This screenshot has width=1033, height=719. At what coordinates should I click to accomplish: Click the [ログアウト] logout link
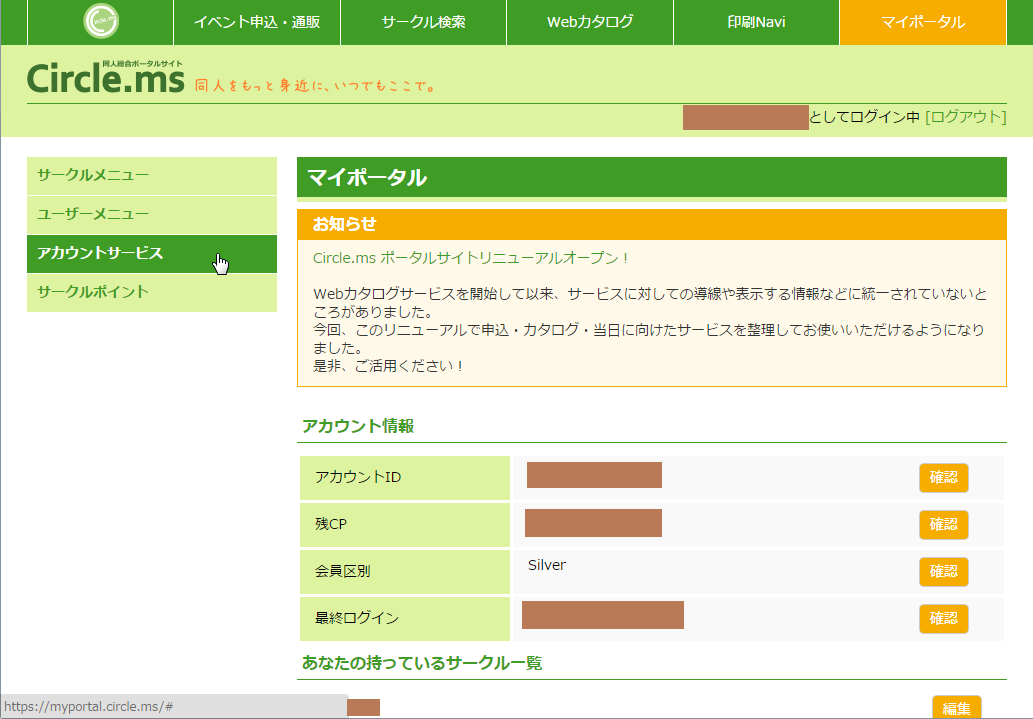tap(966, 117)
